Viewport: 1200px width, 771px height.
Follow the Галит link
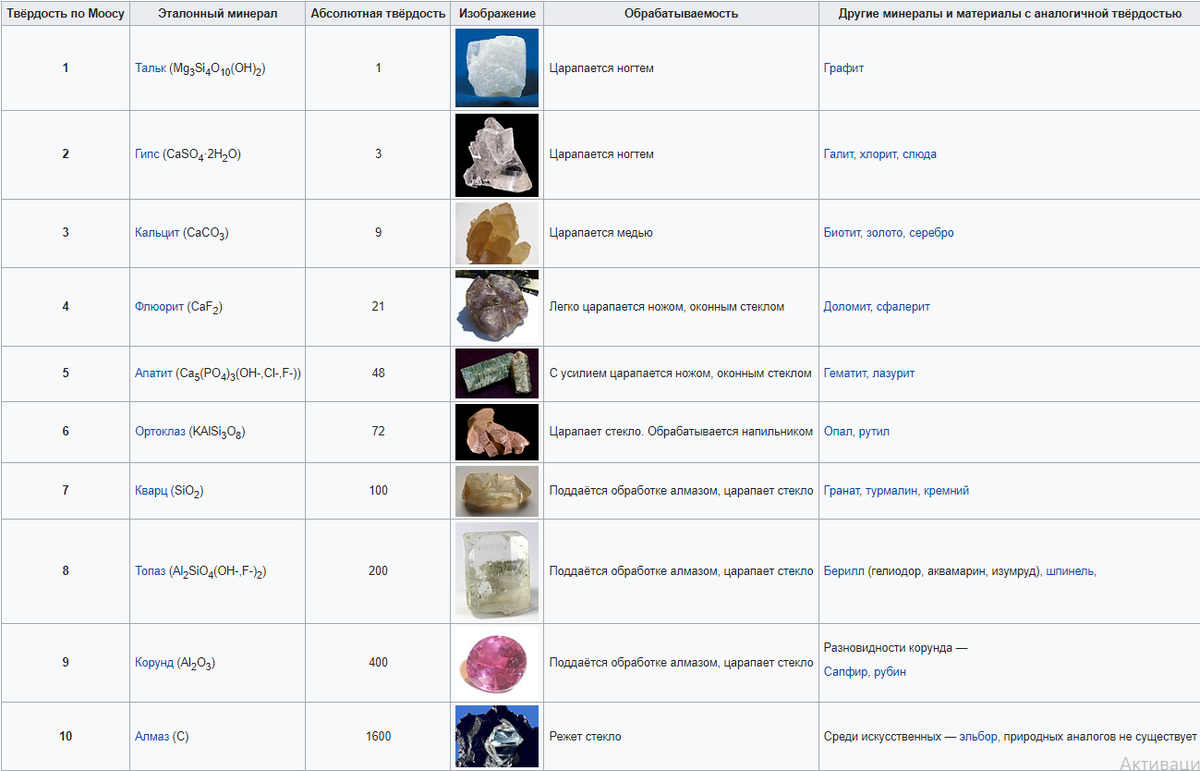(x=838, y=154)
